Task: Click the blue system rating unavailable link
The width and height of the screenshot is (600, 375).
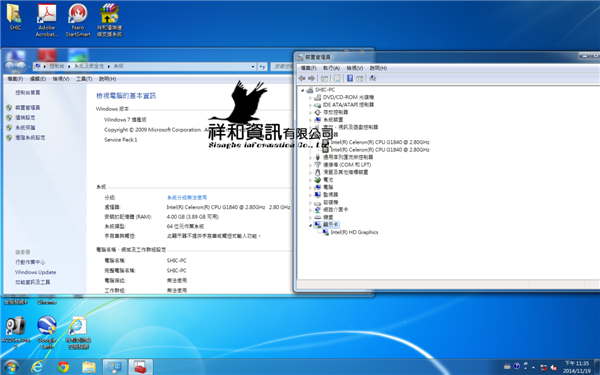Action: 187,198
